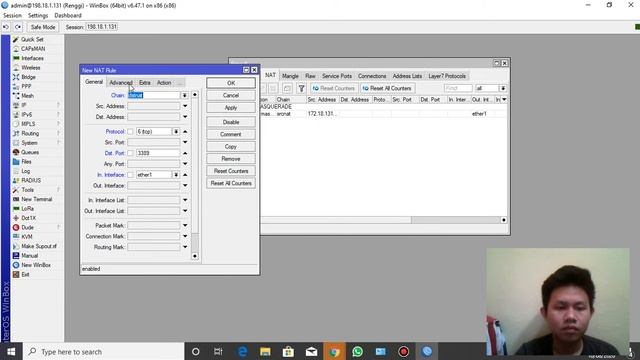
Task: Switch to Extra tab in NAT rule
Action: coord(144,83)
